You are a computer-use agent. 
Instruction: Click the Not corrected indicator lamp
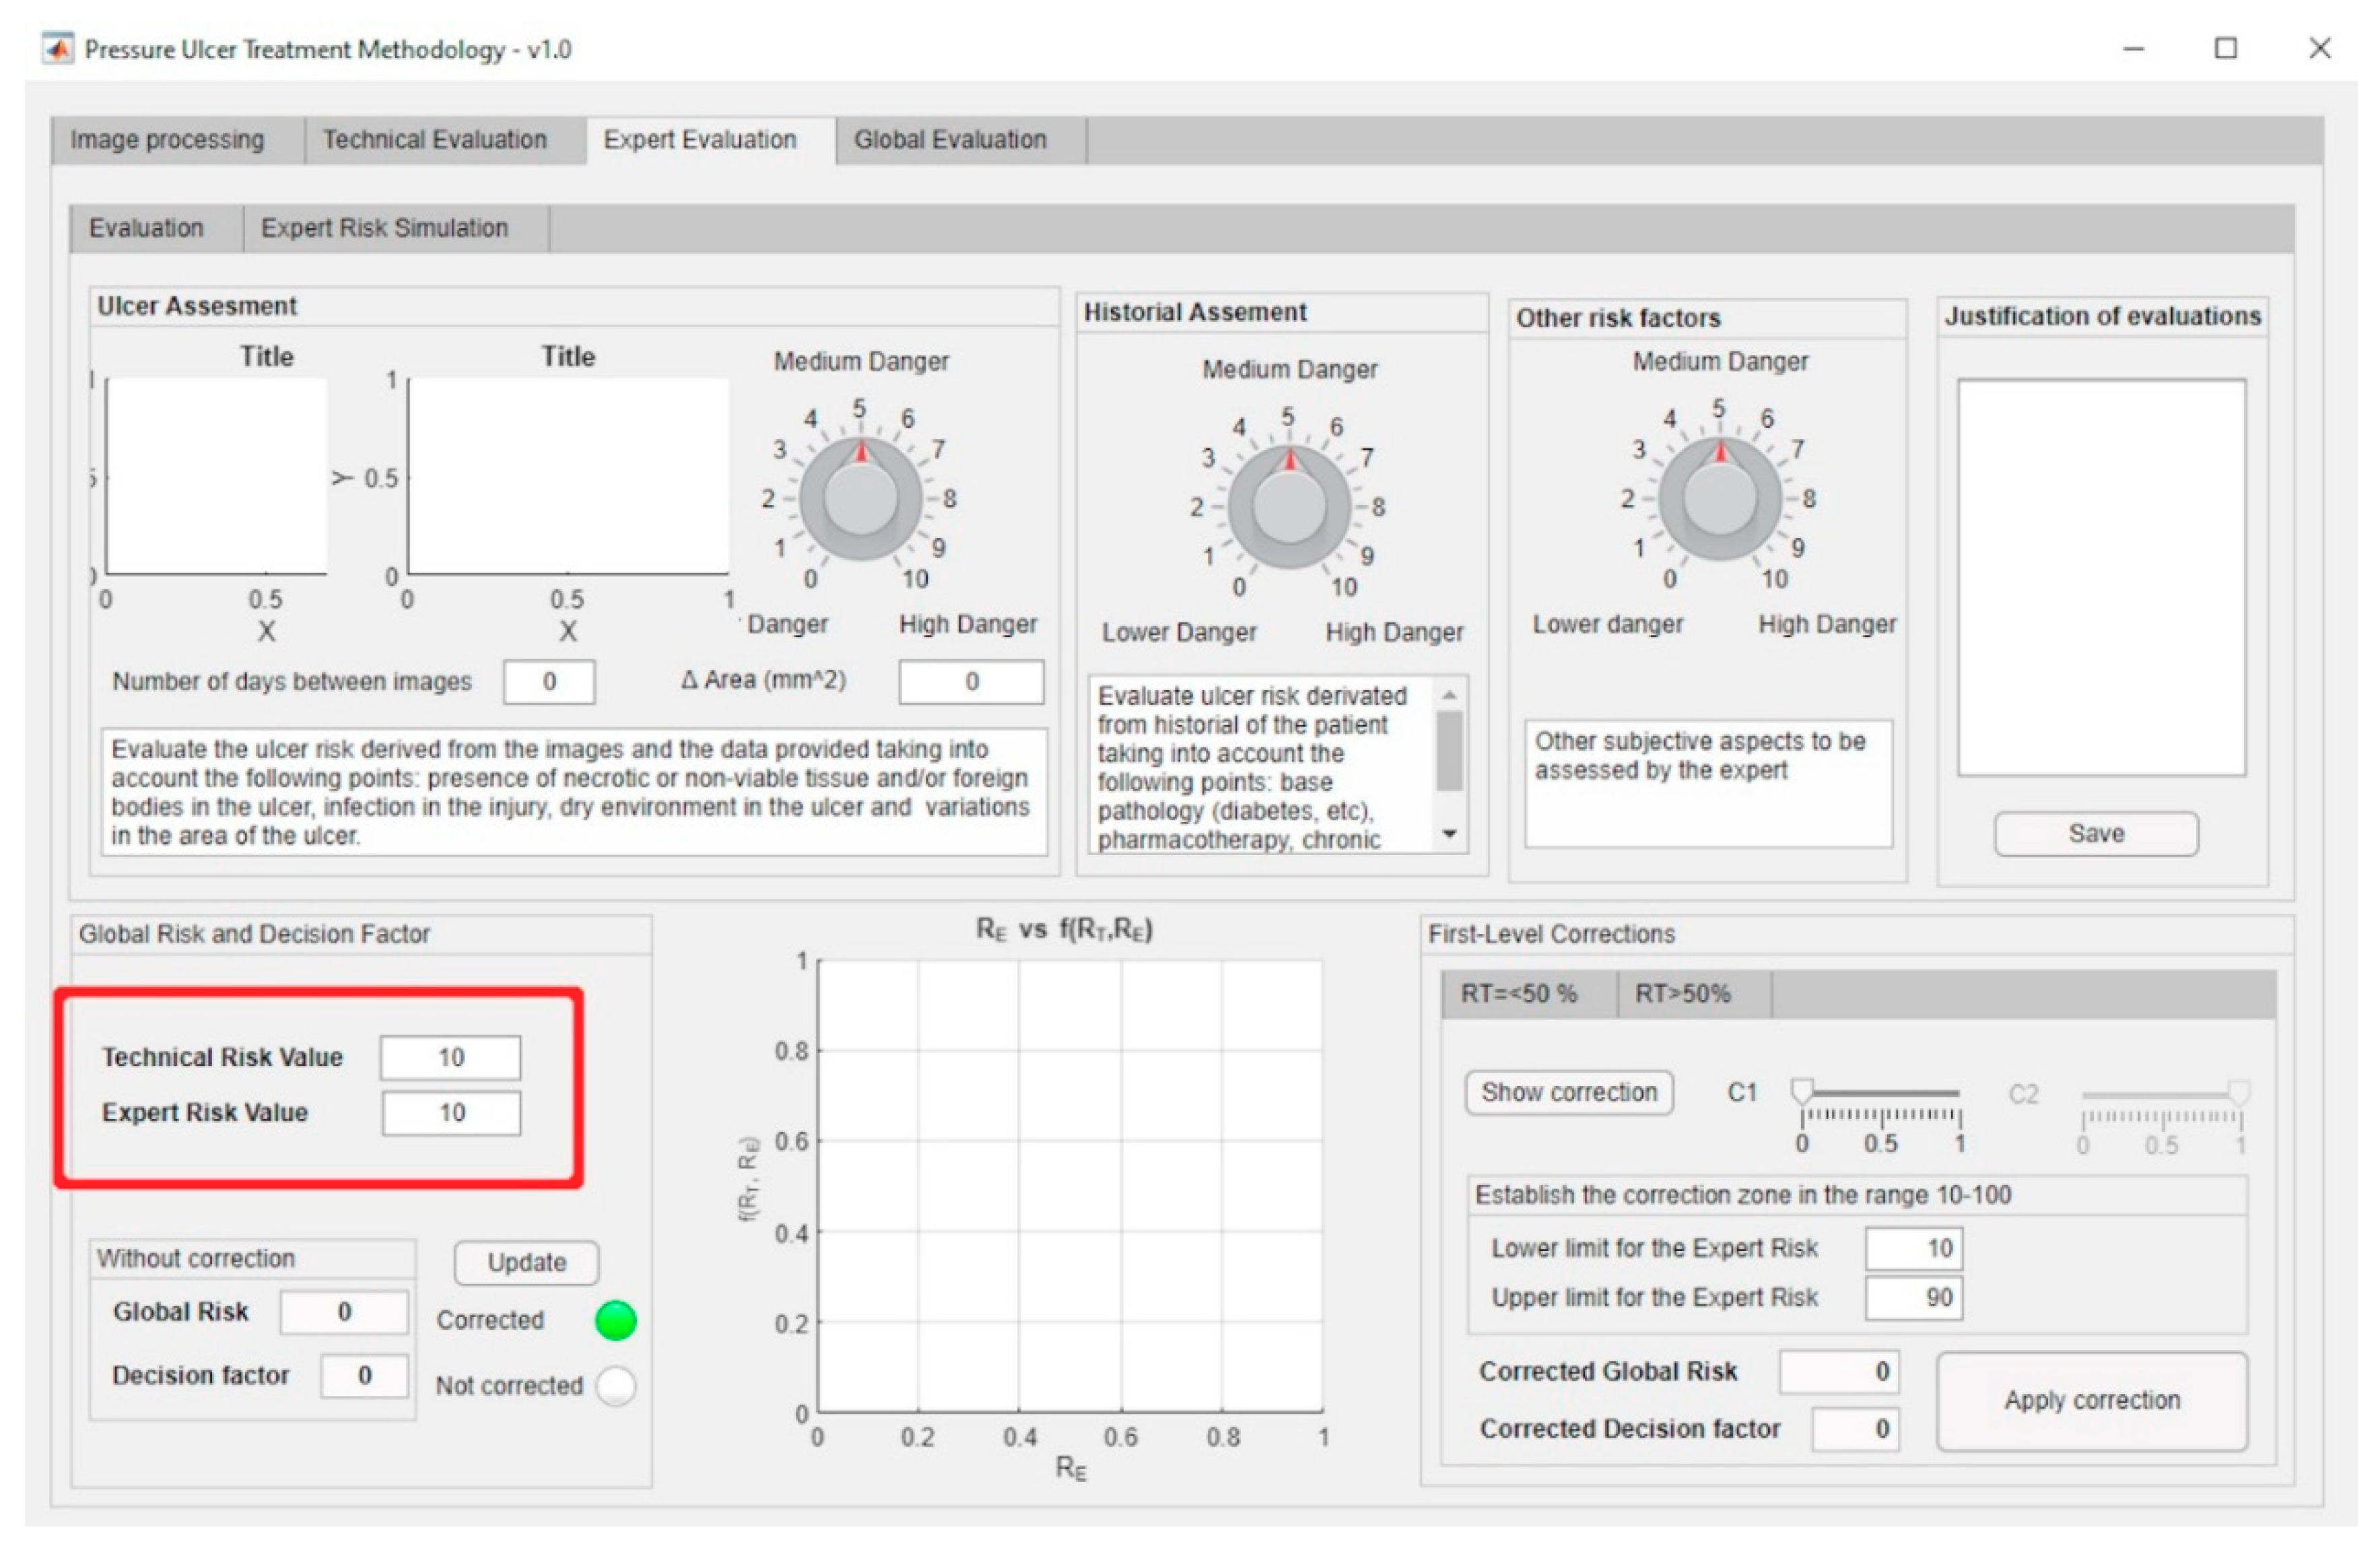click(615, 1386)
